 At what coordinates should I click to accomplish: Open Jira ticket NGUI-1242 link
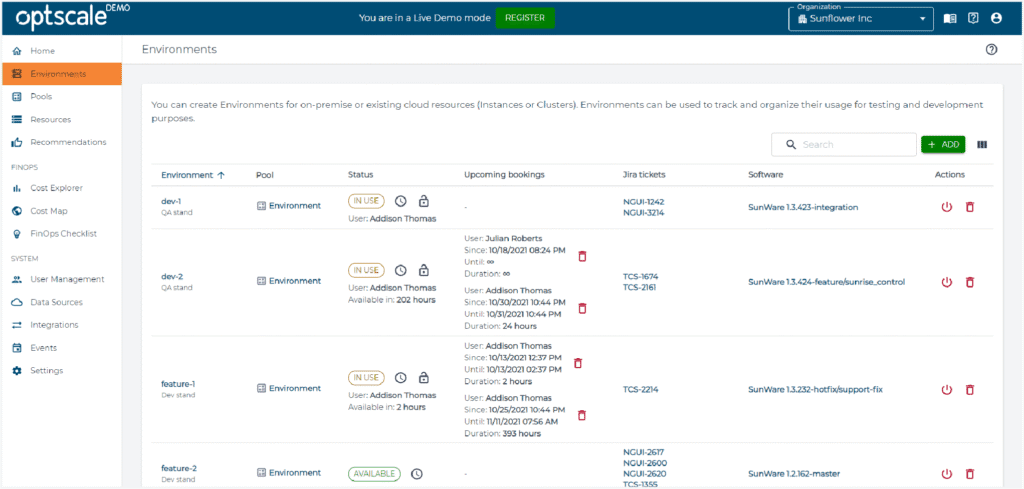(643, 202)
